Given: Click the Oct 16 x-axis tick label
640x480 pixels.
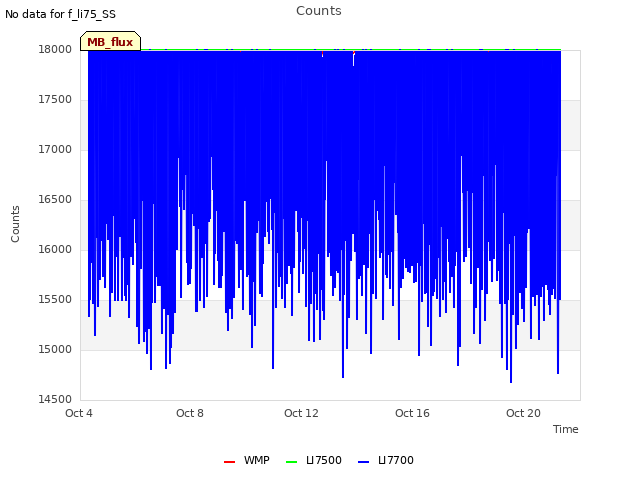Looking at the screenshot, I should coord(412,413).
